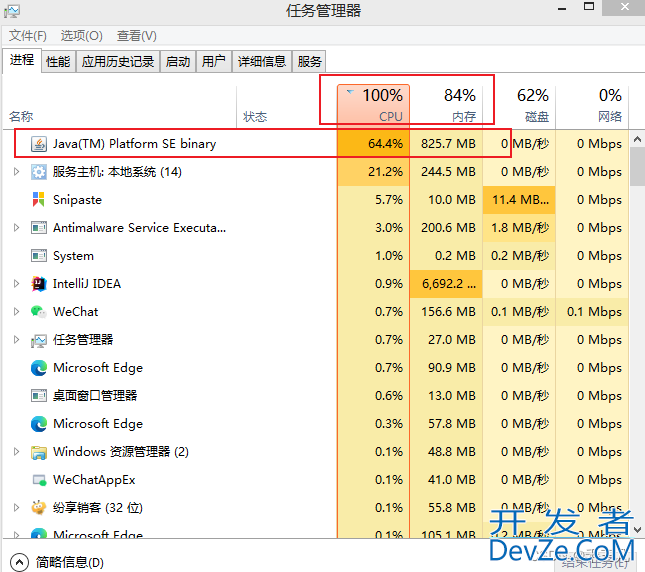
Task: Open the 文件(F) menu
Action: pos(28,36)
